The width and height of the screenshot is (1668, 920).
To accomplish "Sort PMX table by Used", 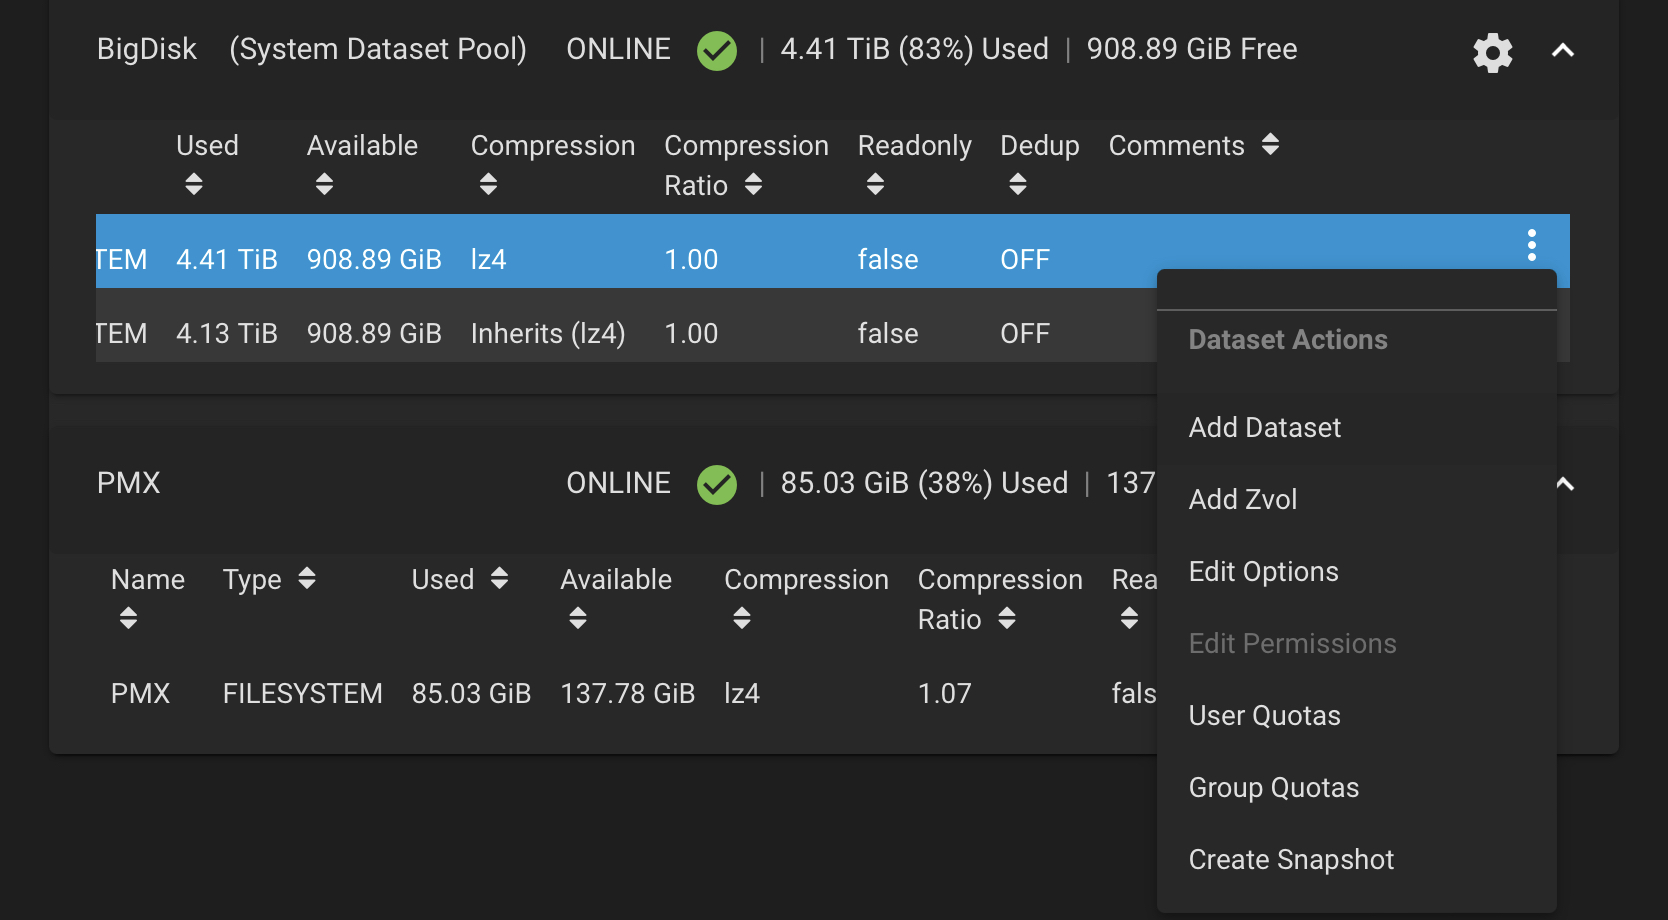I will [499, 578].
